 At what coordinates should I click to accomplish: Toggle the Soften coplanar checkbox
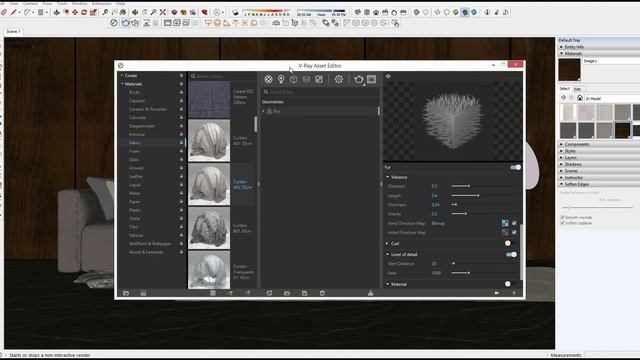563,223
